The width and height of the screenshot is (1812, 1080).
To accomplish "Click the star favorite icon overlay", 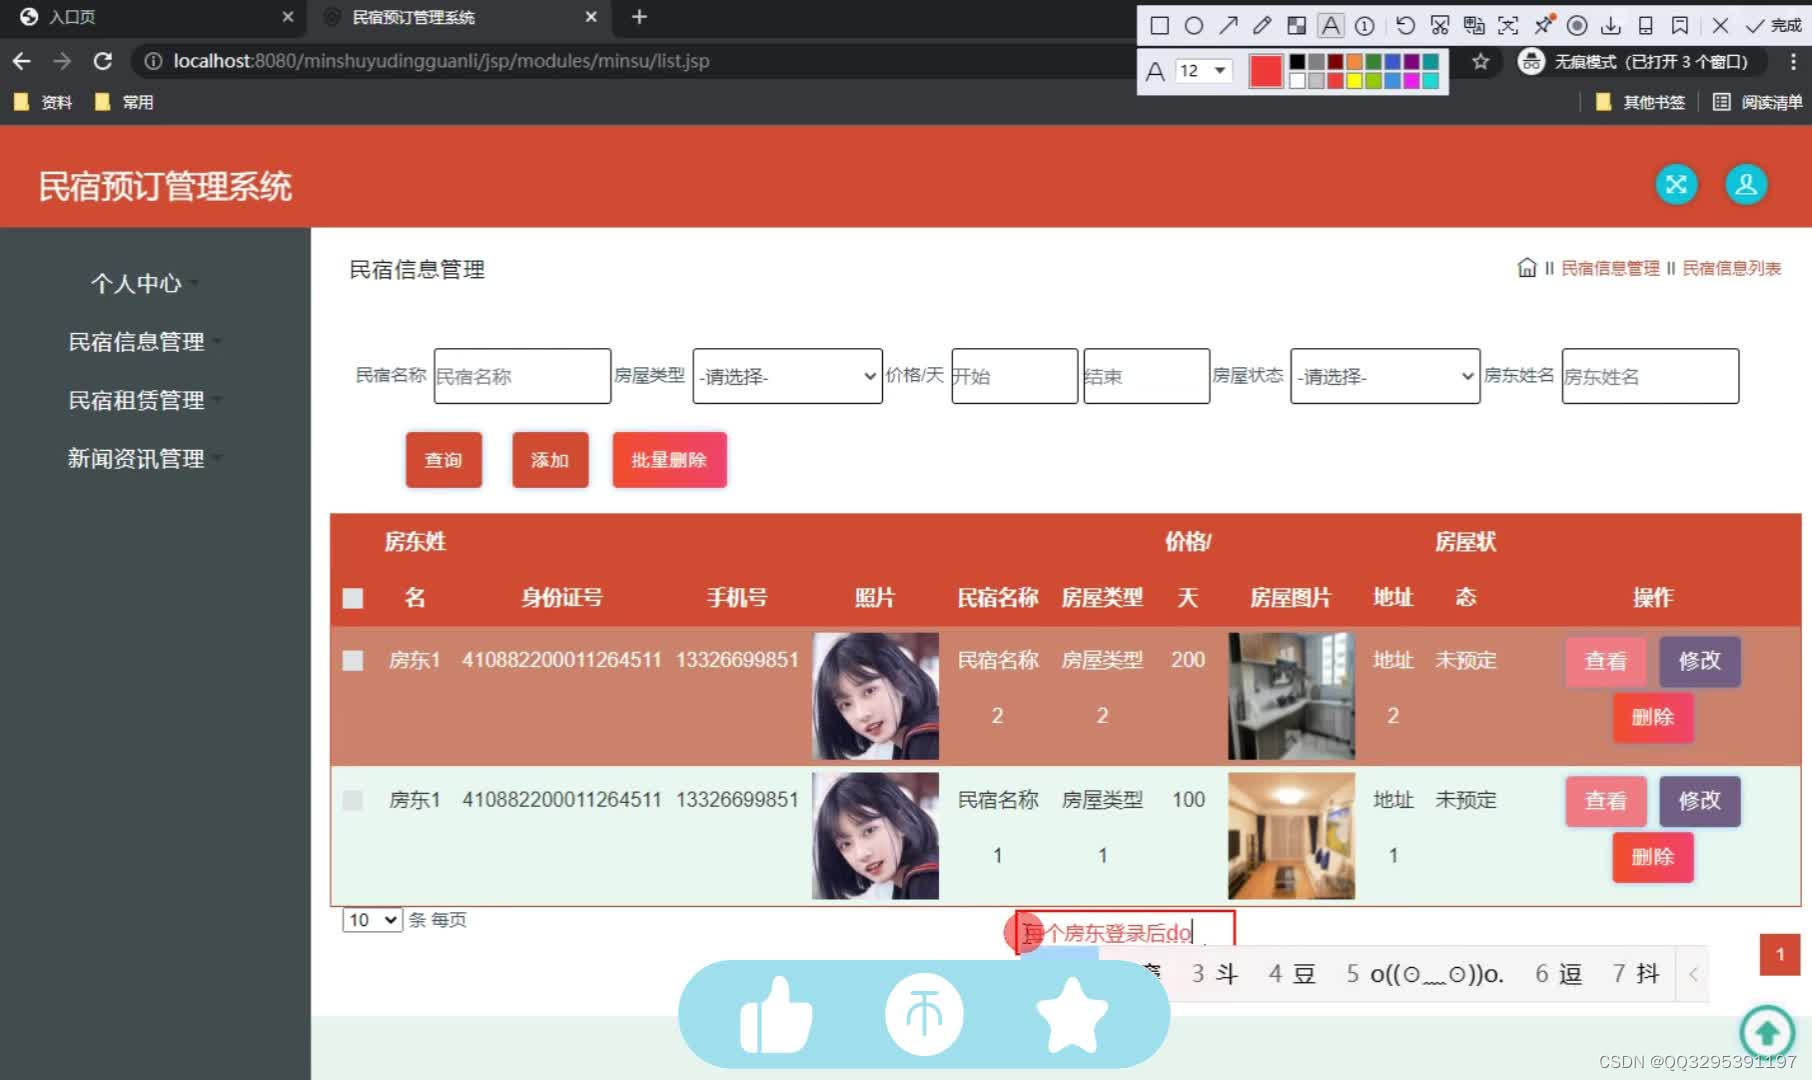I will coord(1072,1015).
